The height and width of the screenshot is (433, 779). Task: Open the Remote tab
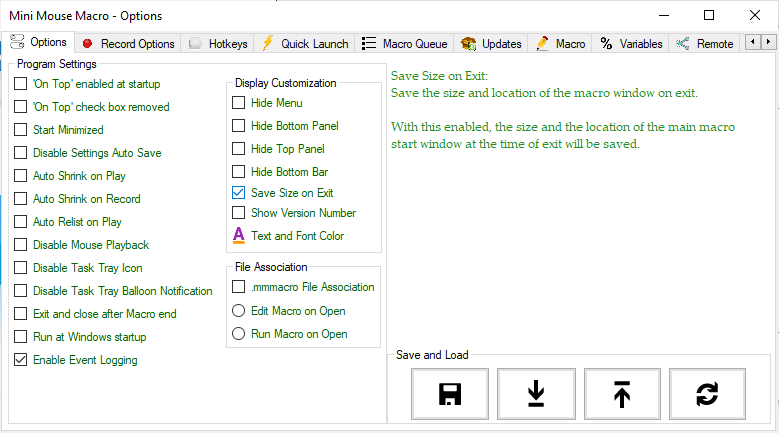click(704, 44)
